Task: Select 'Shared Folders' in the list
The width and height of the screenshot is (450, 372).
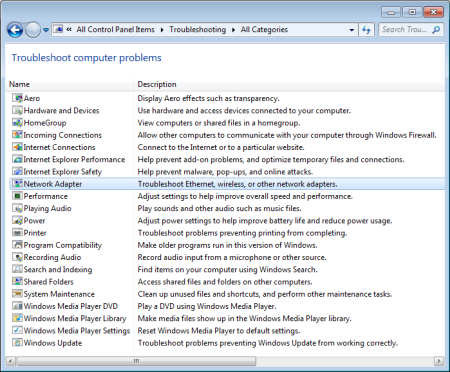Action: coord(48,282)
